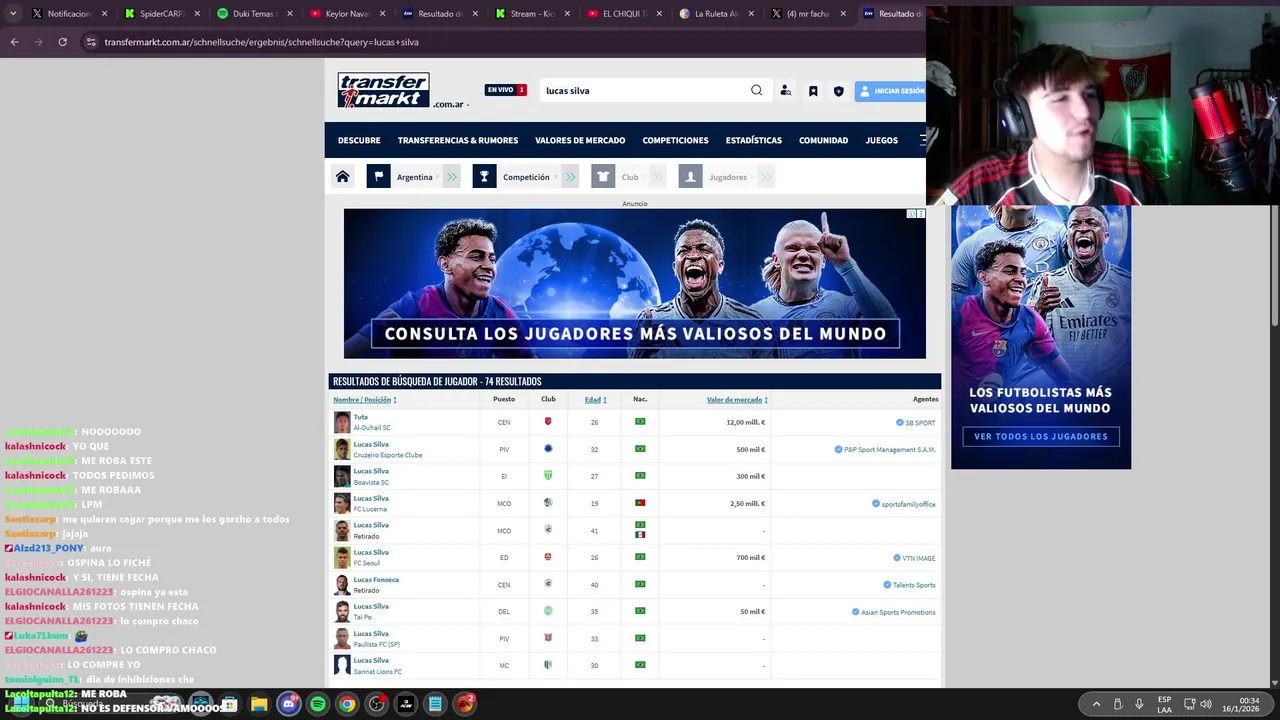
Task: Go to home via house icon
Action: point(342,177)
